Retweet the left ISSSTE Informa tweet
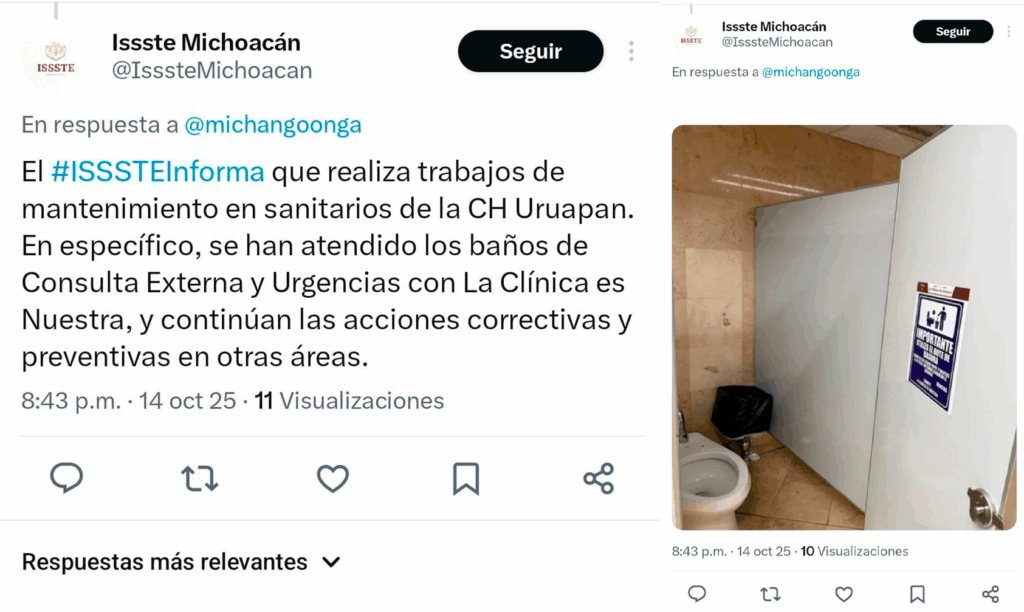 [199, 478]
